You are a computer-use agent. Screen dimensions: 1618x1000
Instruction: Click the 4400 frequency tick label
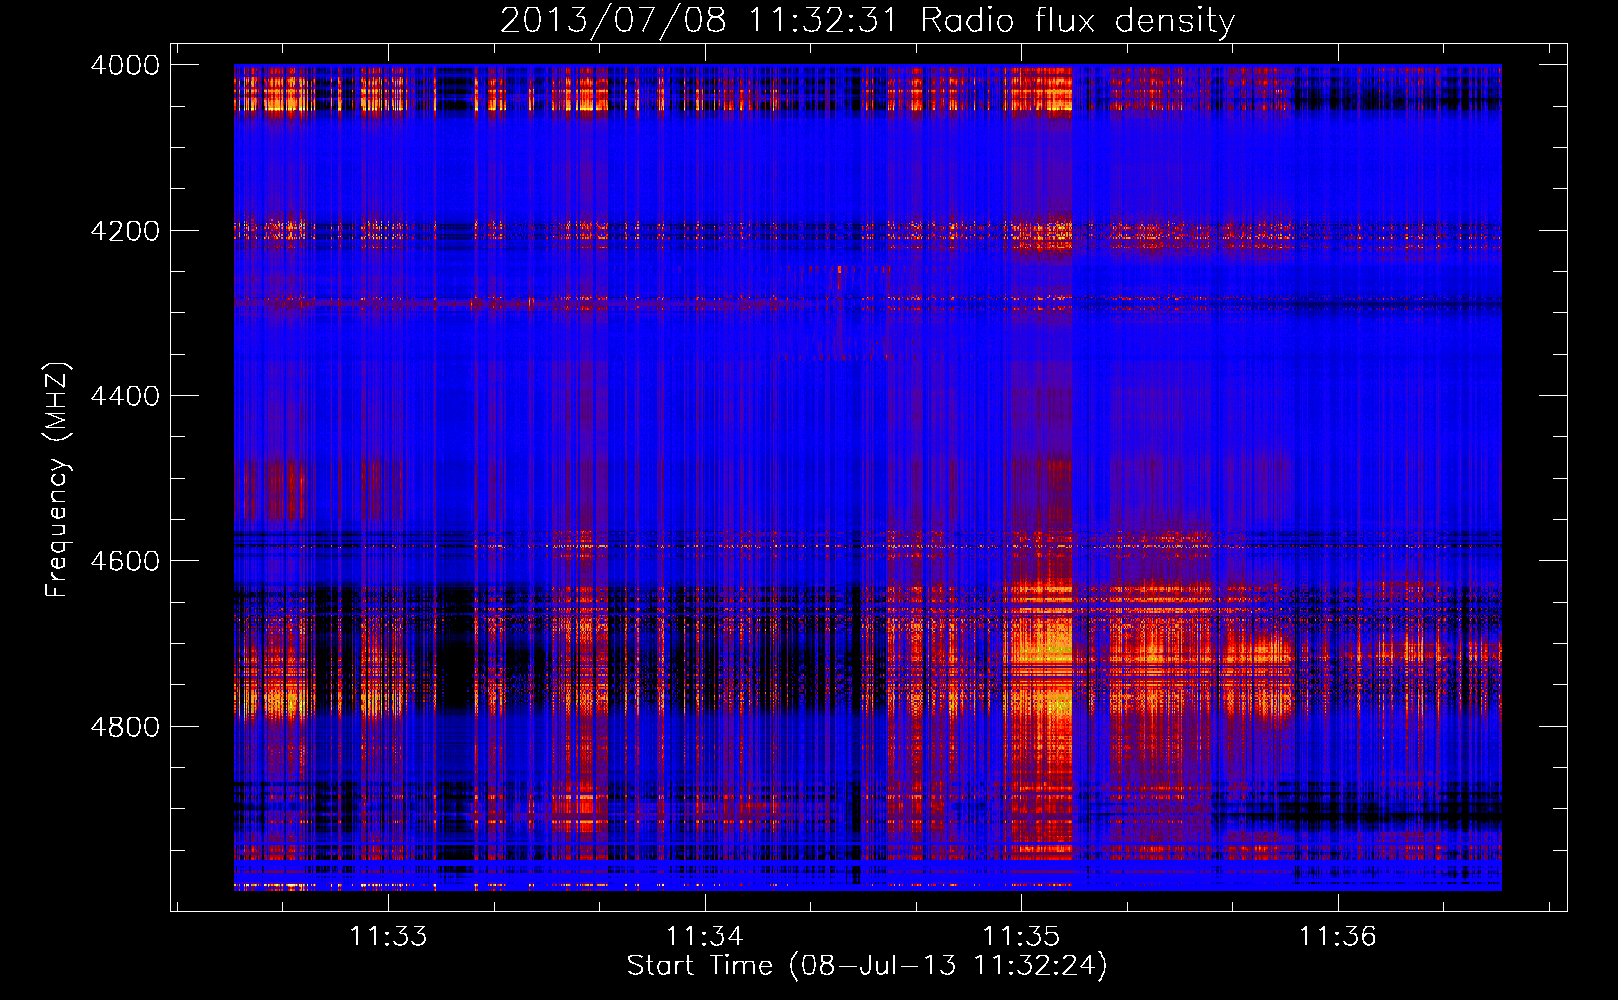coord(125,396)
